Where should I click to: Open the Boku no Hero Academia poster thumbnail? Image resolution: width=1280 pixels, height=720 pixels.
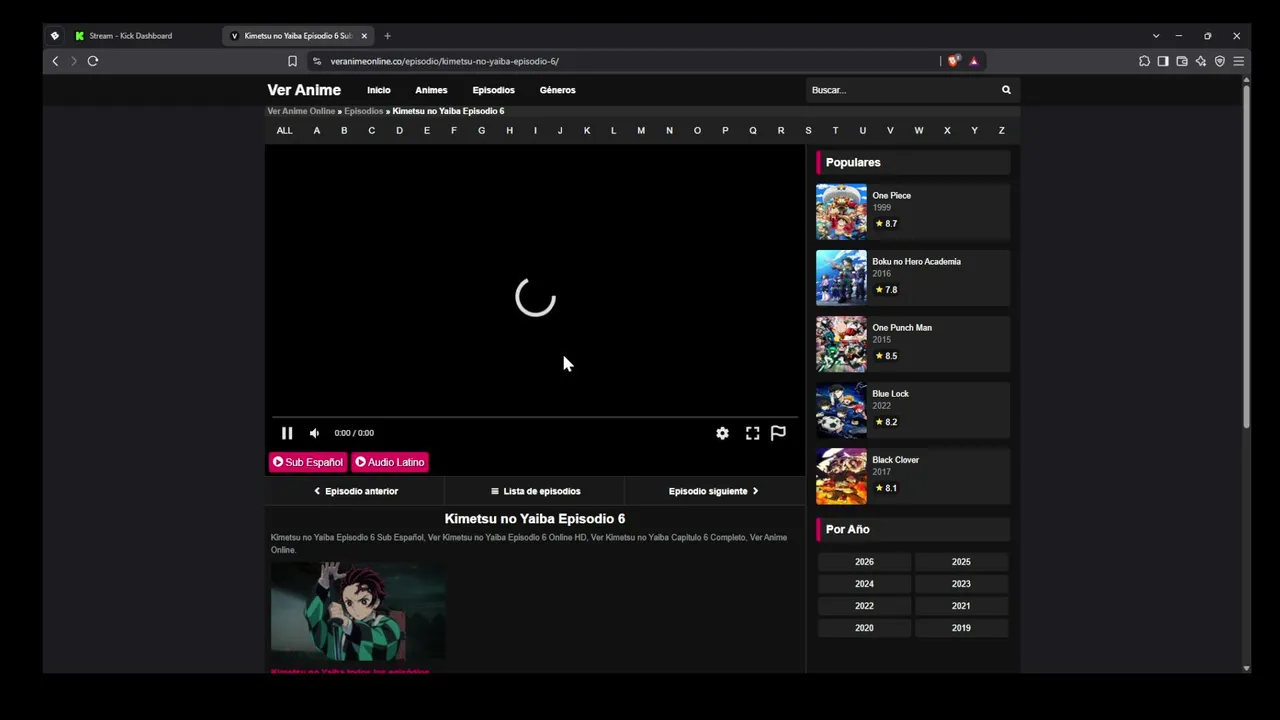(841, 278)
